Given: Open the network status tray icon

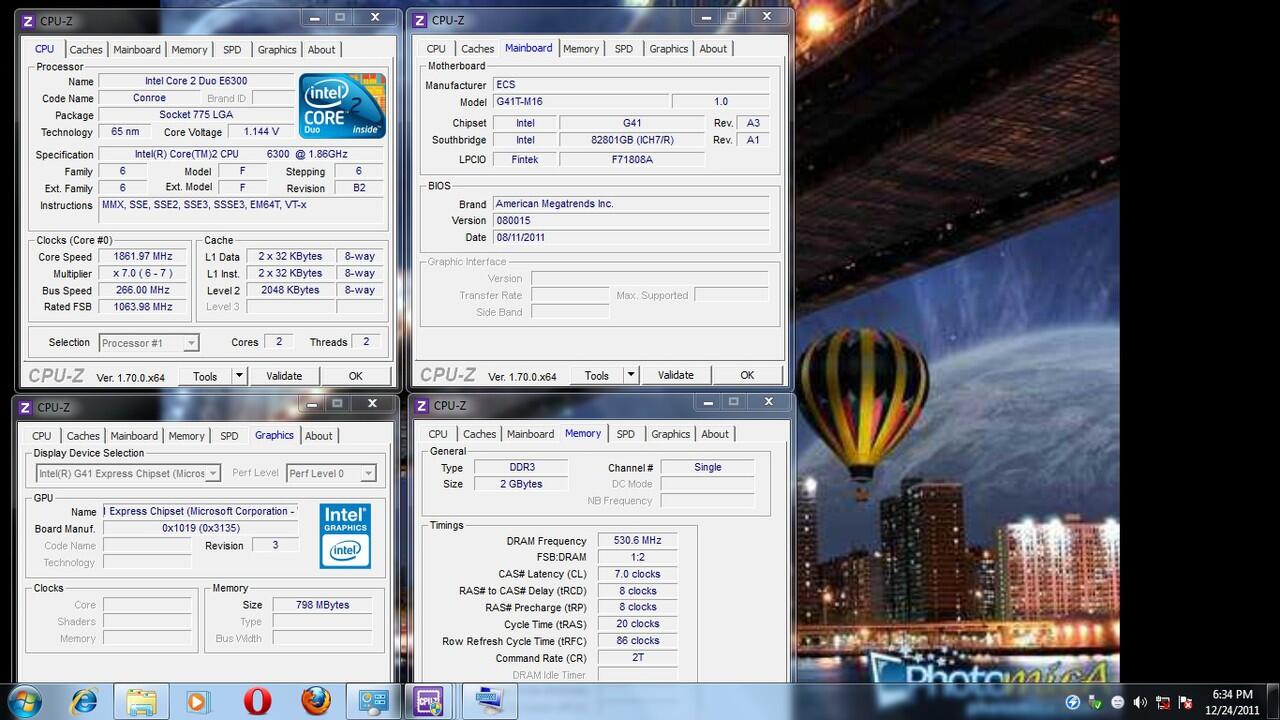Looking at the screenshot, I should 1164,702.
